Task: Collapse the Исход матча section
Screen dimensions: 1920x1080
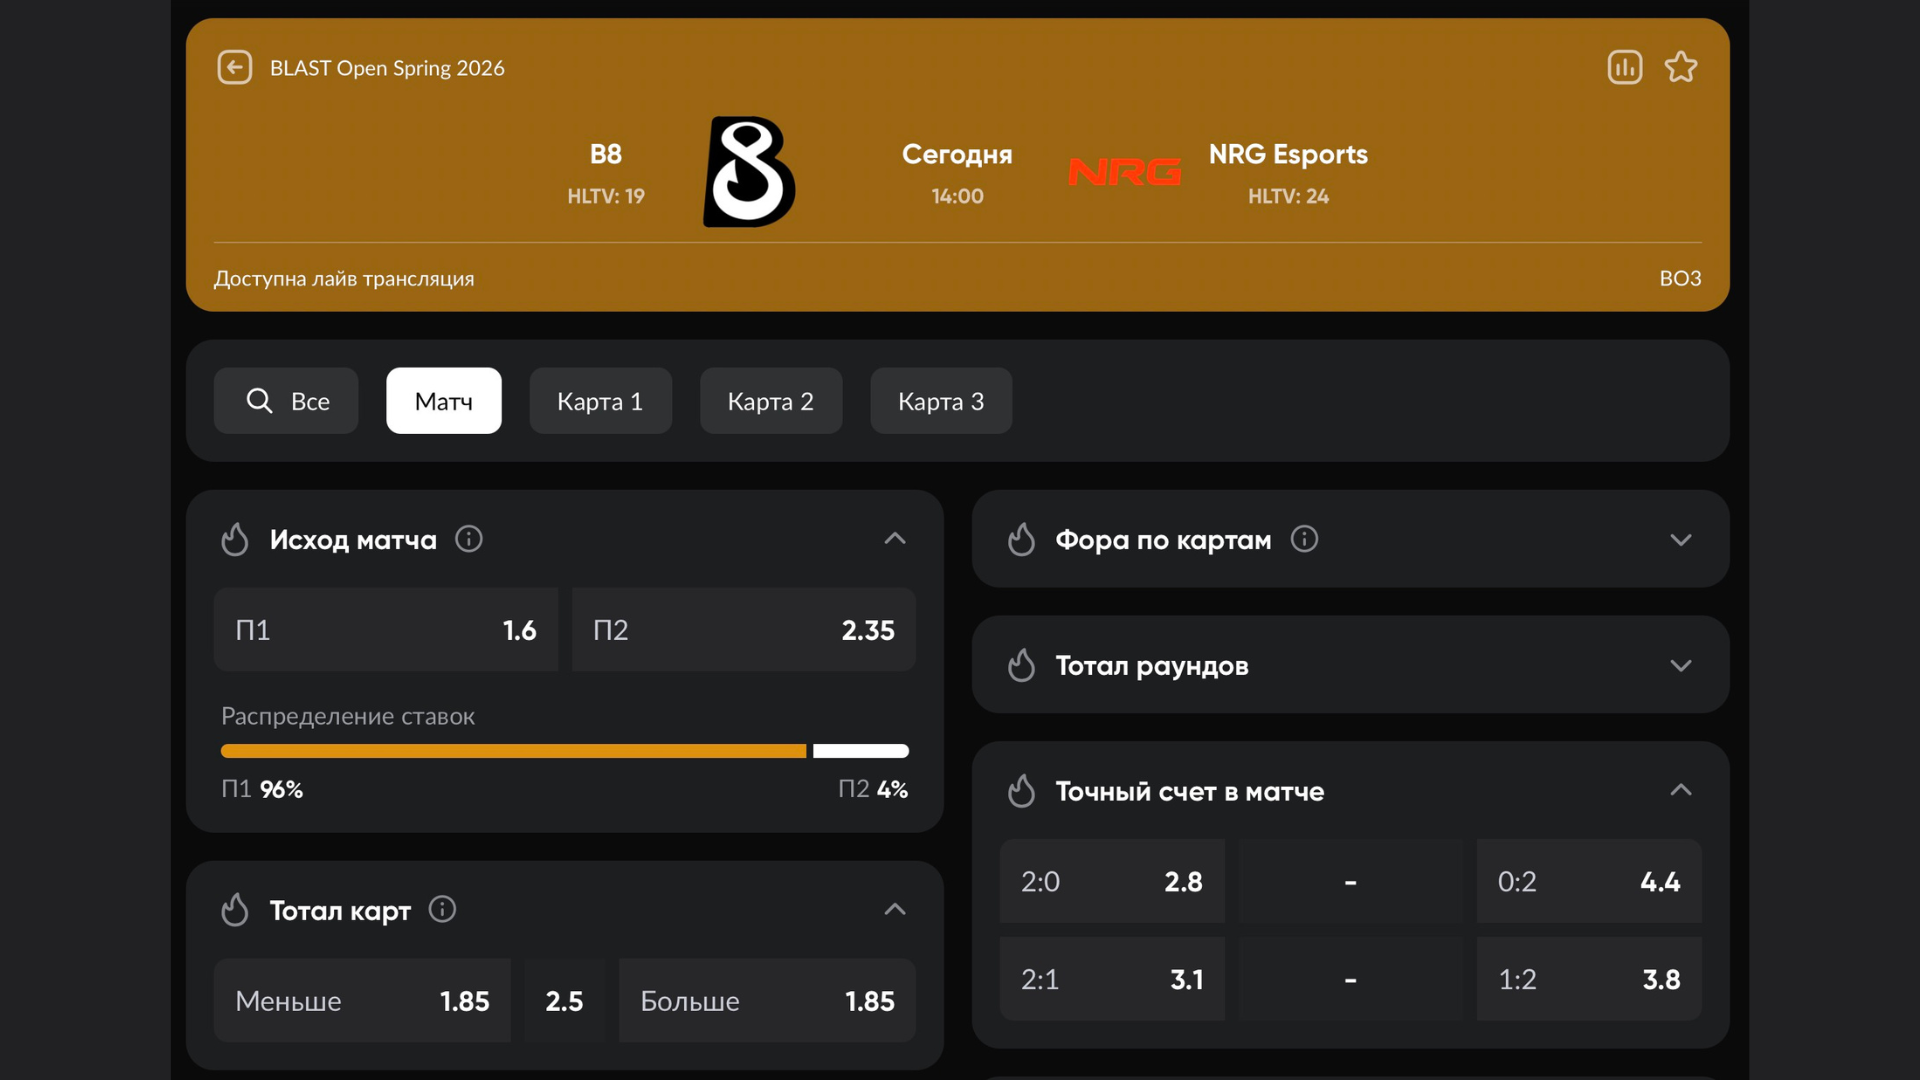Action: click(895, 540)
